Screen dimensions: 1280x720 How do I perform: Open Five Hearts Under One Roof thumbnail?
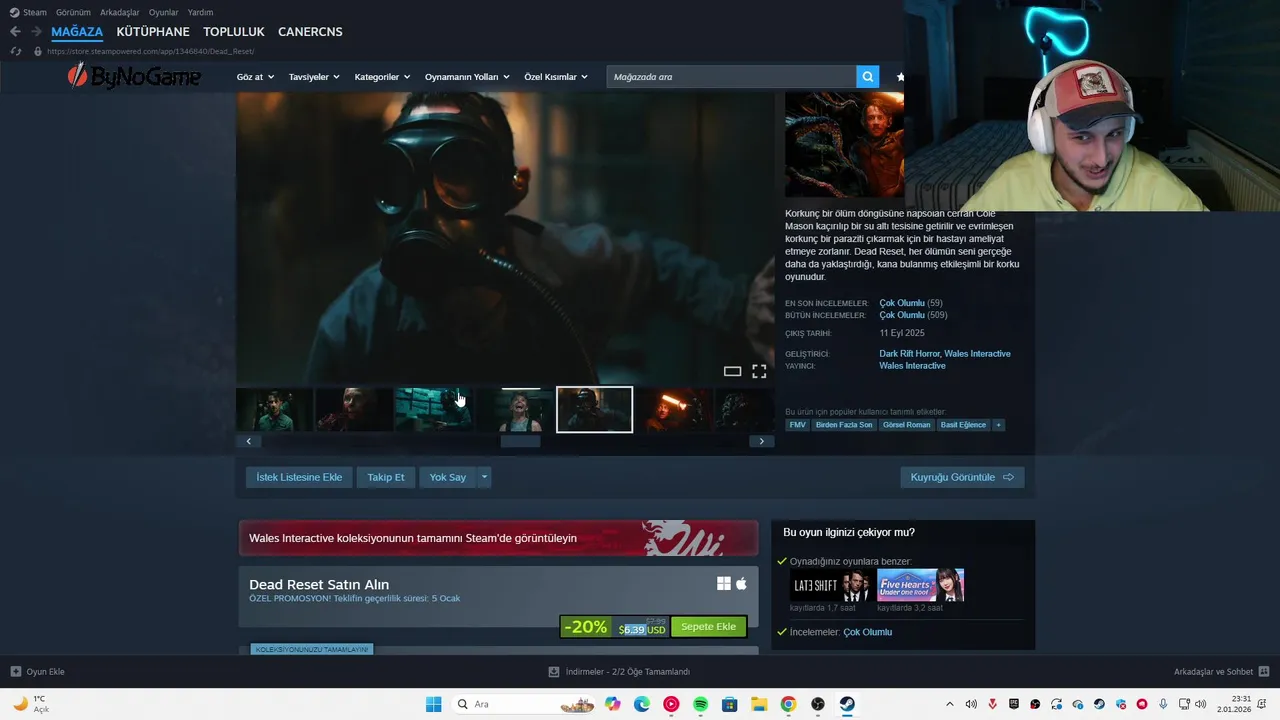pyautogui.click(x=920, y=585)
